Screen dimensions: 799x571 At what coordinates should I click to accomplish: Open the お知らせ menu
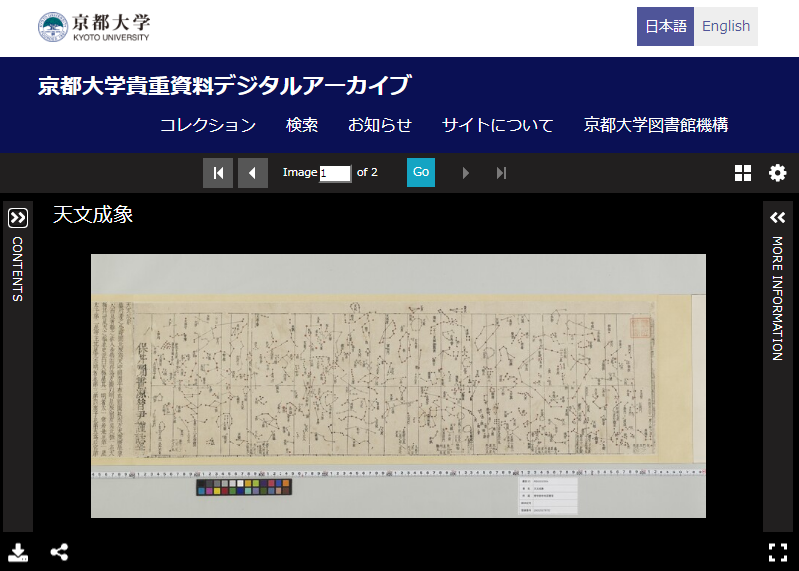click(x=380, y=125)
